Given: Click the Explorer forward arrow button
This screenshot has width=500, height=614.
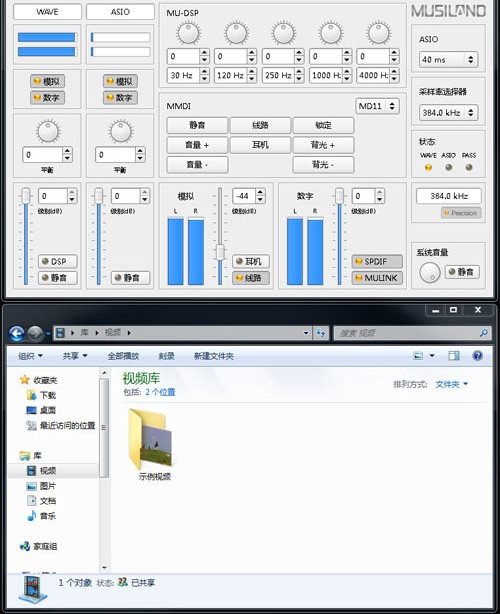Looking at the screenshot, I should [x=35, y=333].
